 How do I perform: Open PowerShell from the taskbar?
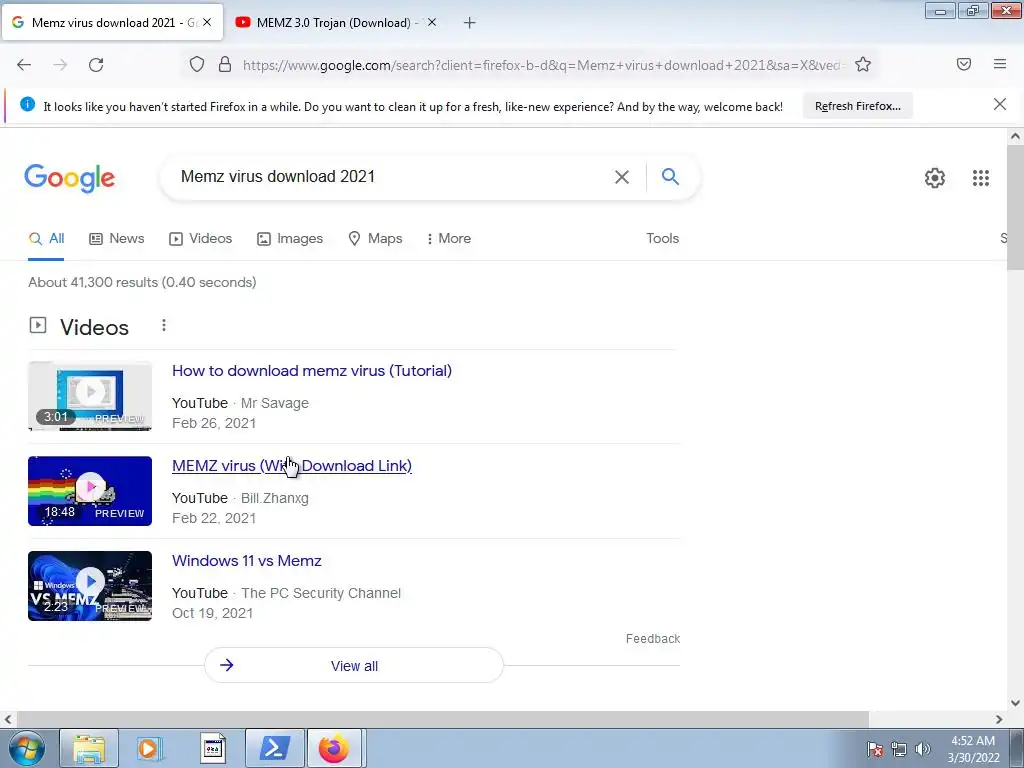(275, 748)
